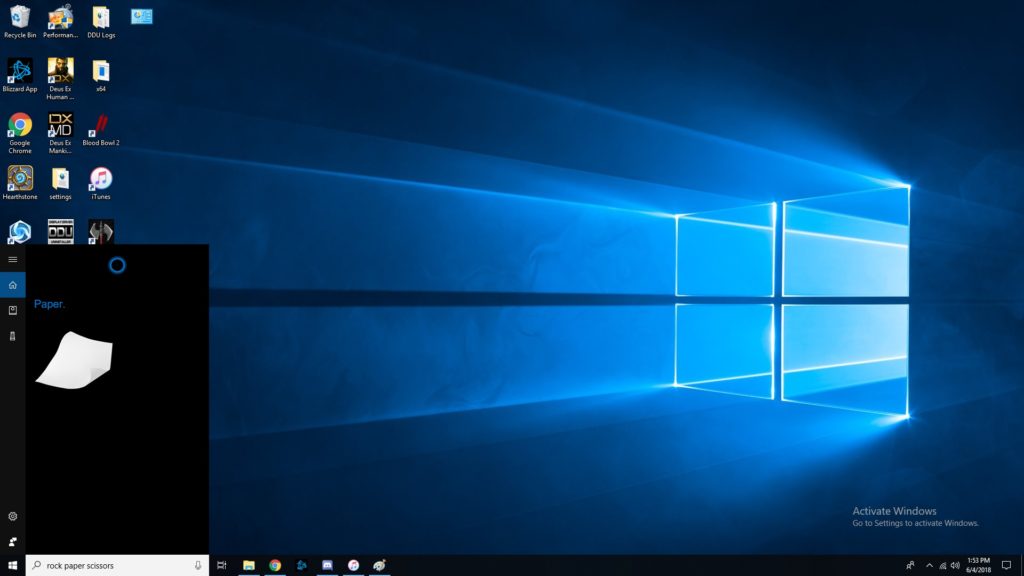
Task: Show hidden system tray icons
Action: (x=929, y=565)
